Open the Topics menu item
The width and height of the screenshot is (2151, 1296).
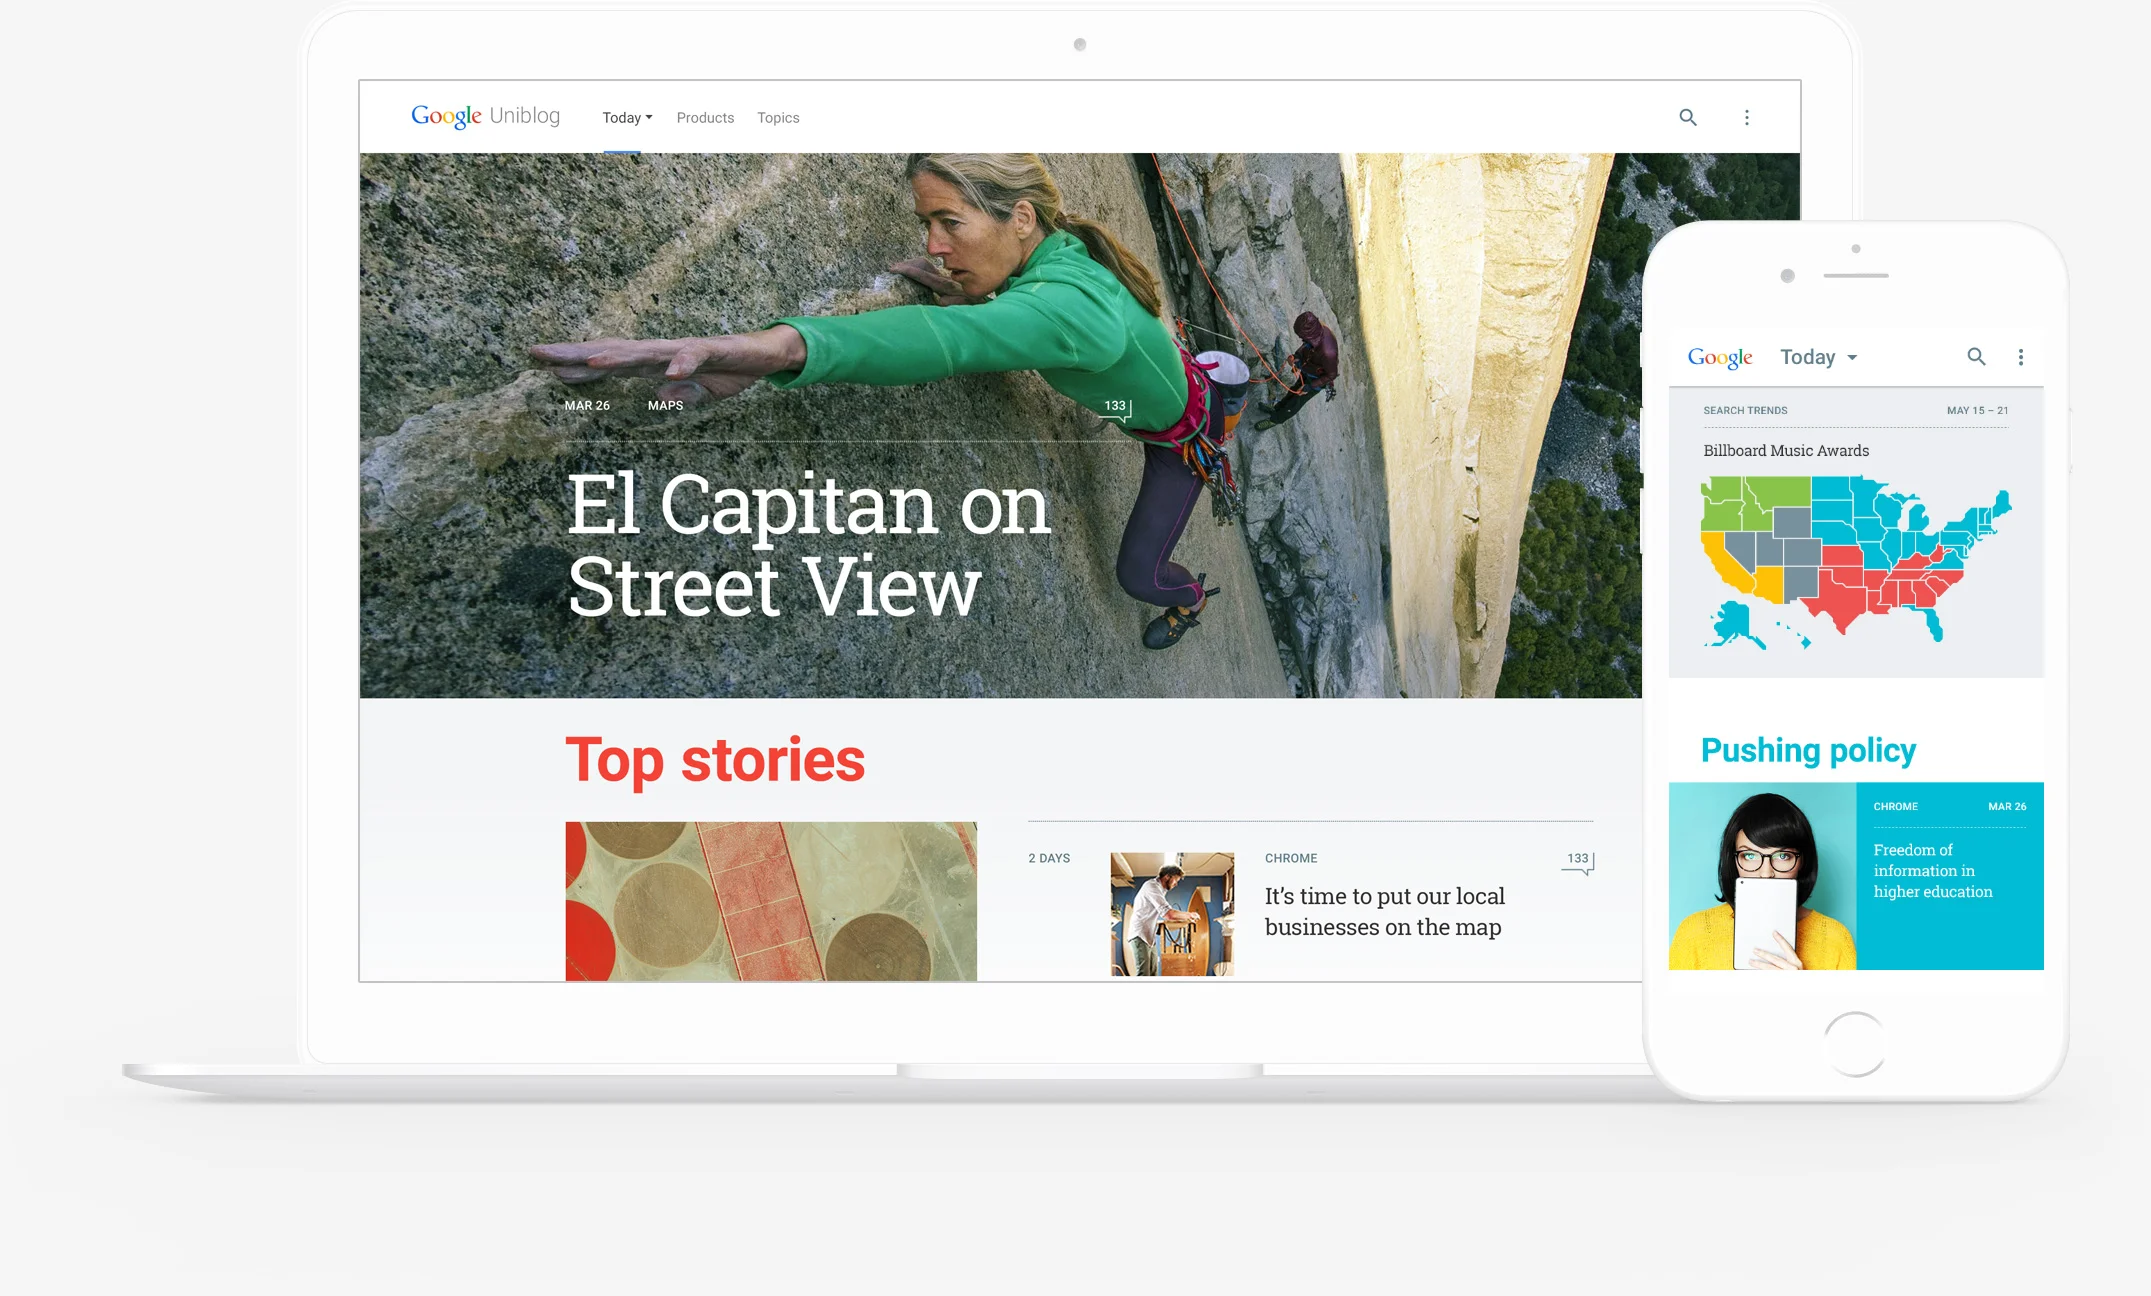click(x=778, y=118)
